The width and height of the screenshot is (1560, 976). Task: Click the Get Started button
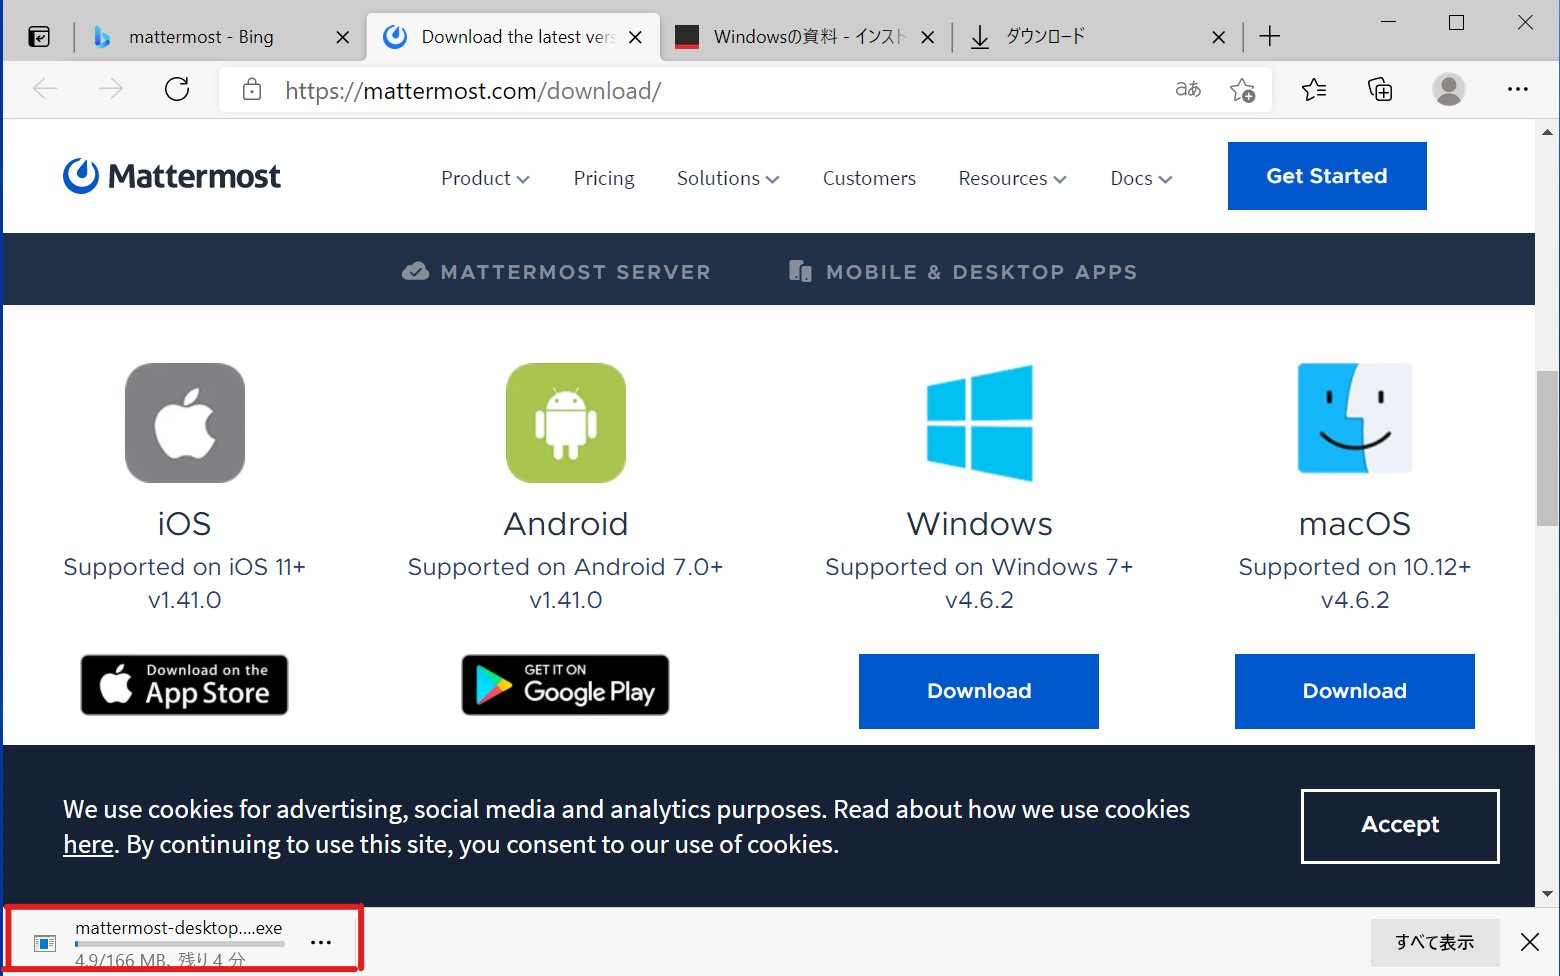coord(1327,176)
